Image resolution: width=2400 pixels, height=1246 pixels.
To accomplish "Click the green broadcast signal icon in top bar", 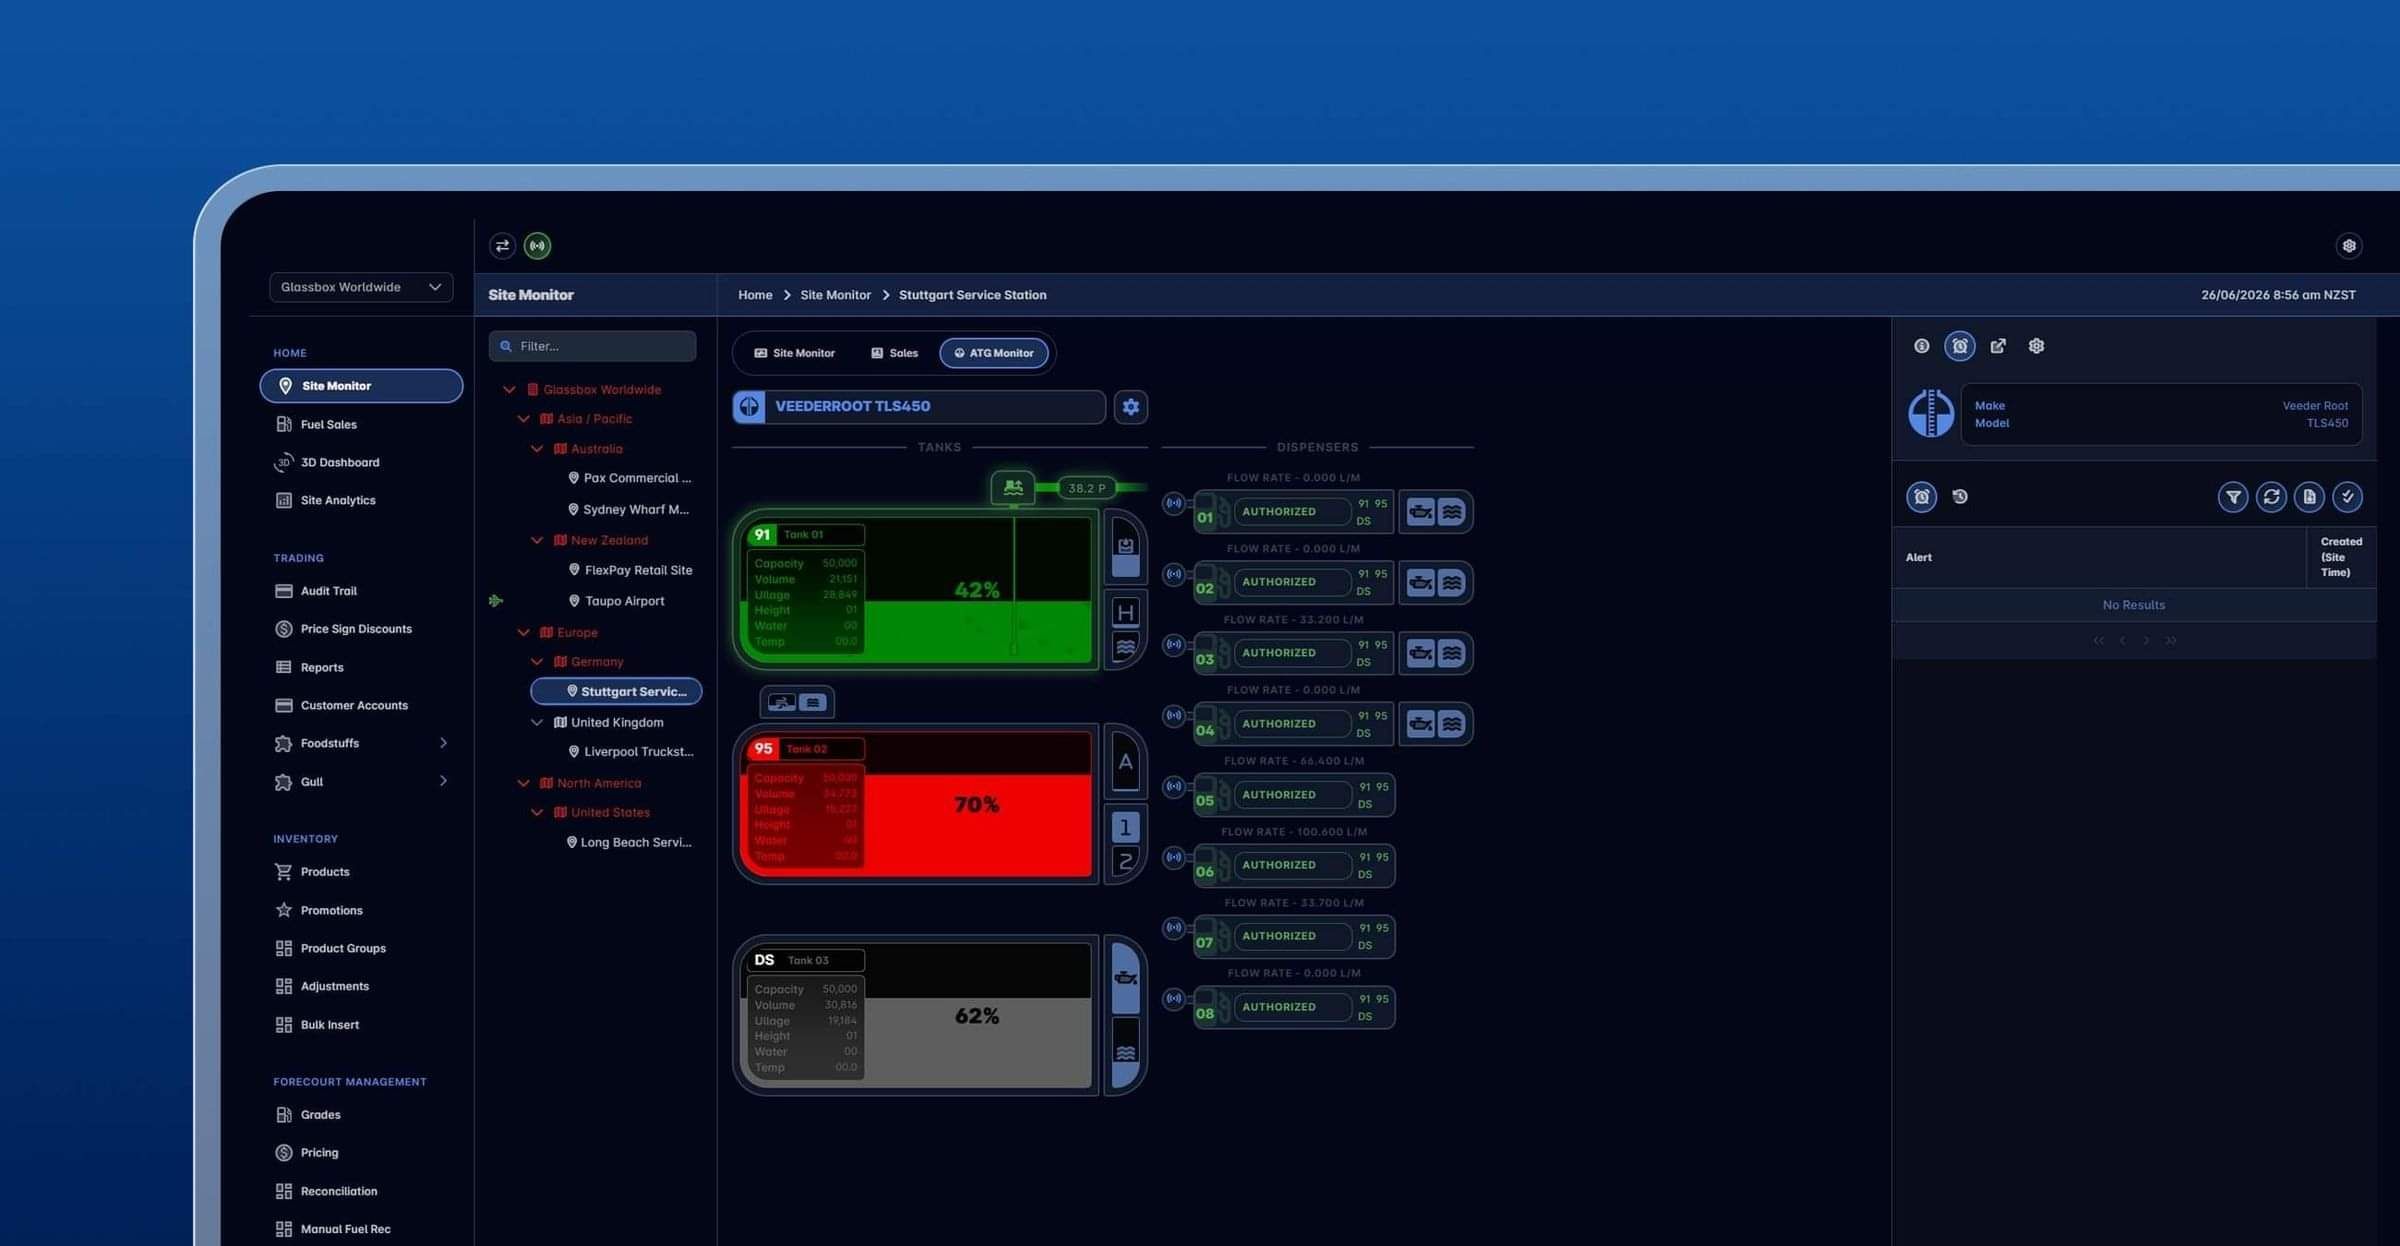I will tap(538, 246).
